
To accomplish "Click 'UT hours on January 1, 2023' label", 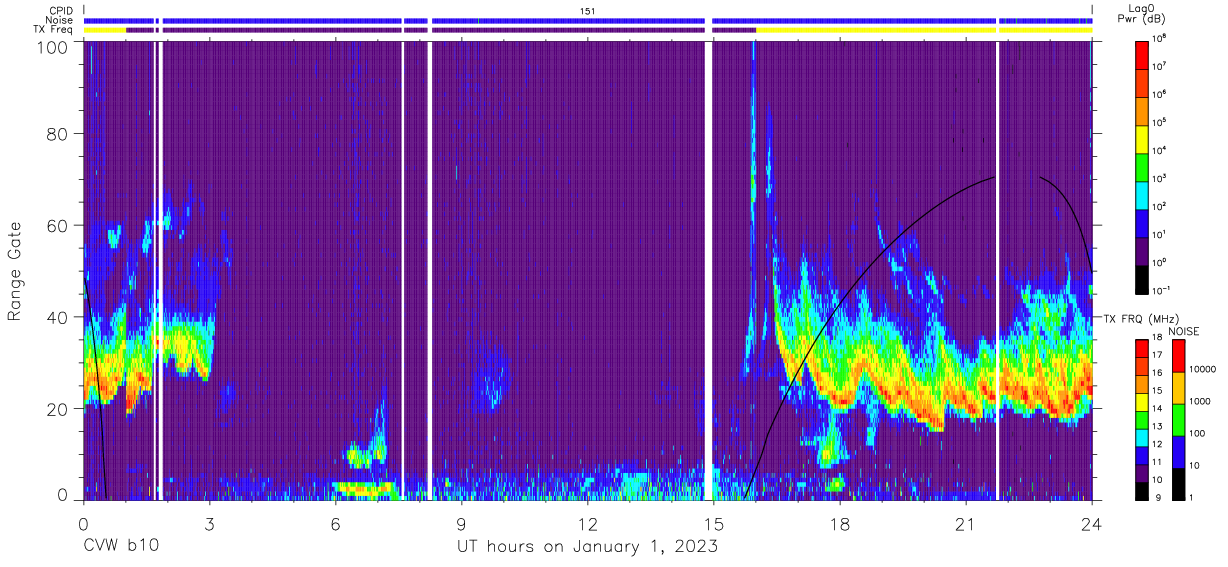I will point(587,547).
